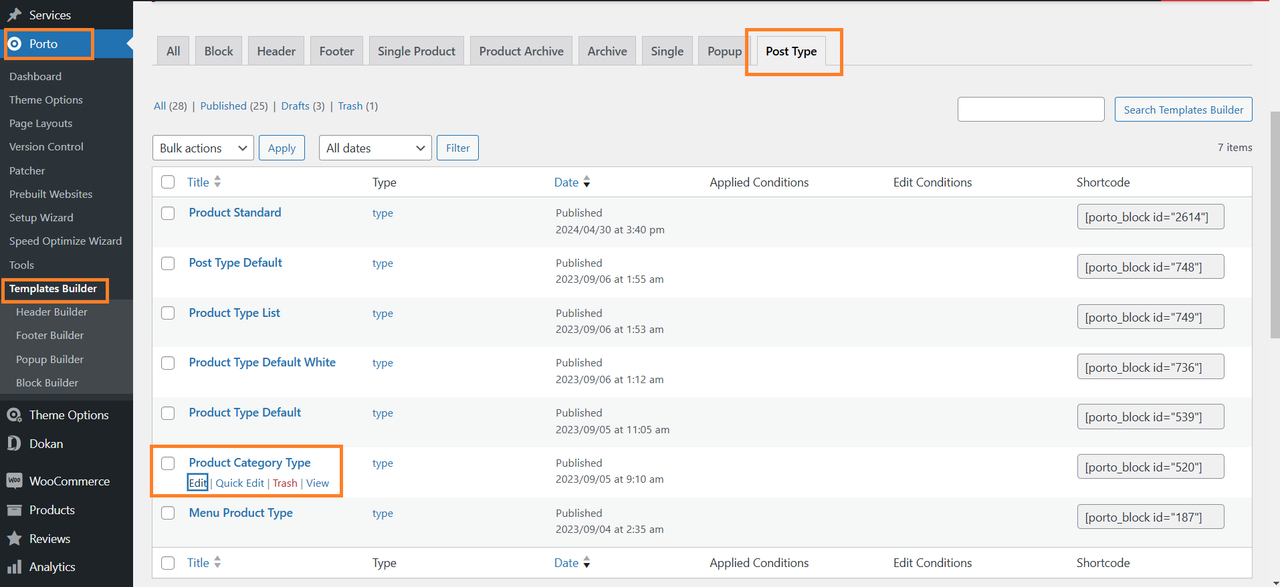Select shortcode field with id 520
The height and width of the screenshot is (587, 1280).
1150,467
